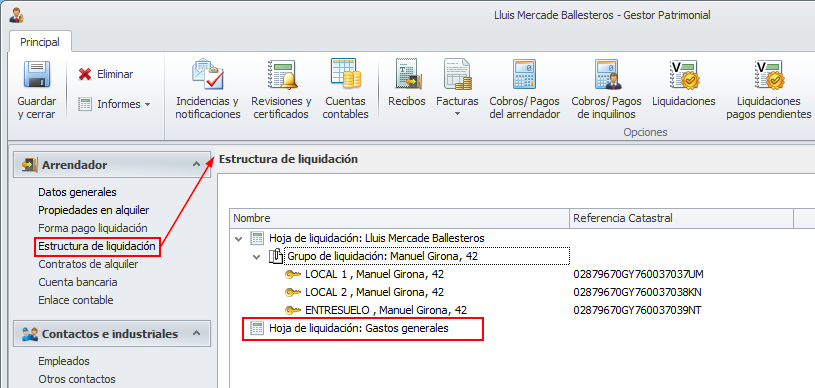Collapse Hoja de liquidación: Lluis Mercade Ballesteros node
This screenshot has width=815, height=388.
(x=238, y=239)
